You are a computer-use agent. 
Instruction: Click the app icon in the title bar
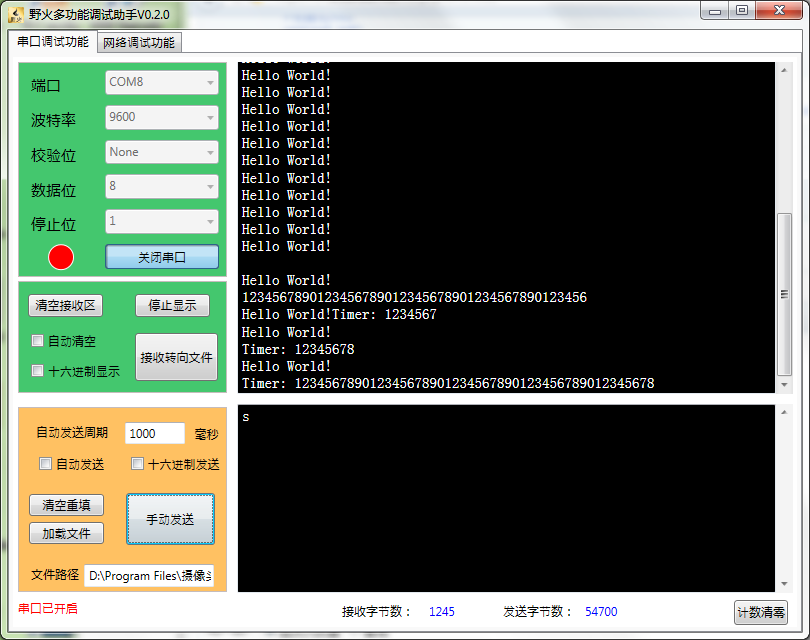pyautogui.click(x=15, y=14)
